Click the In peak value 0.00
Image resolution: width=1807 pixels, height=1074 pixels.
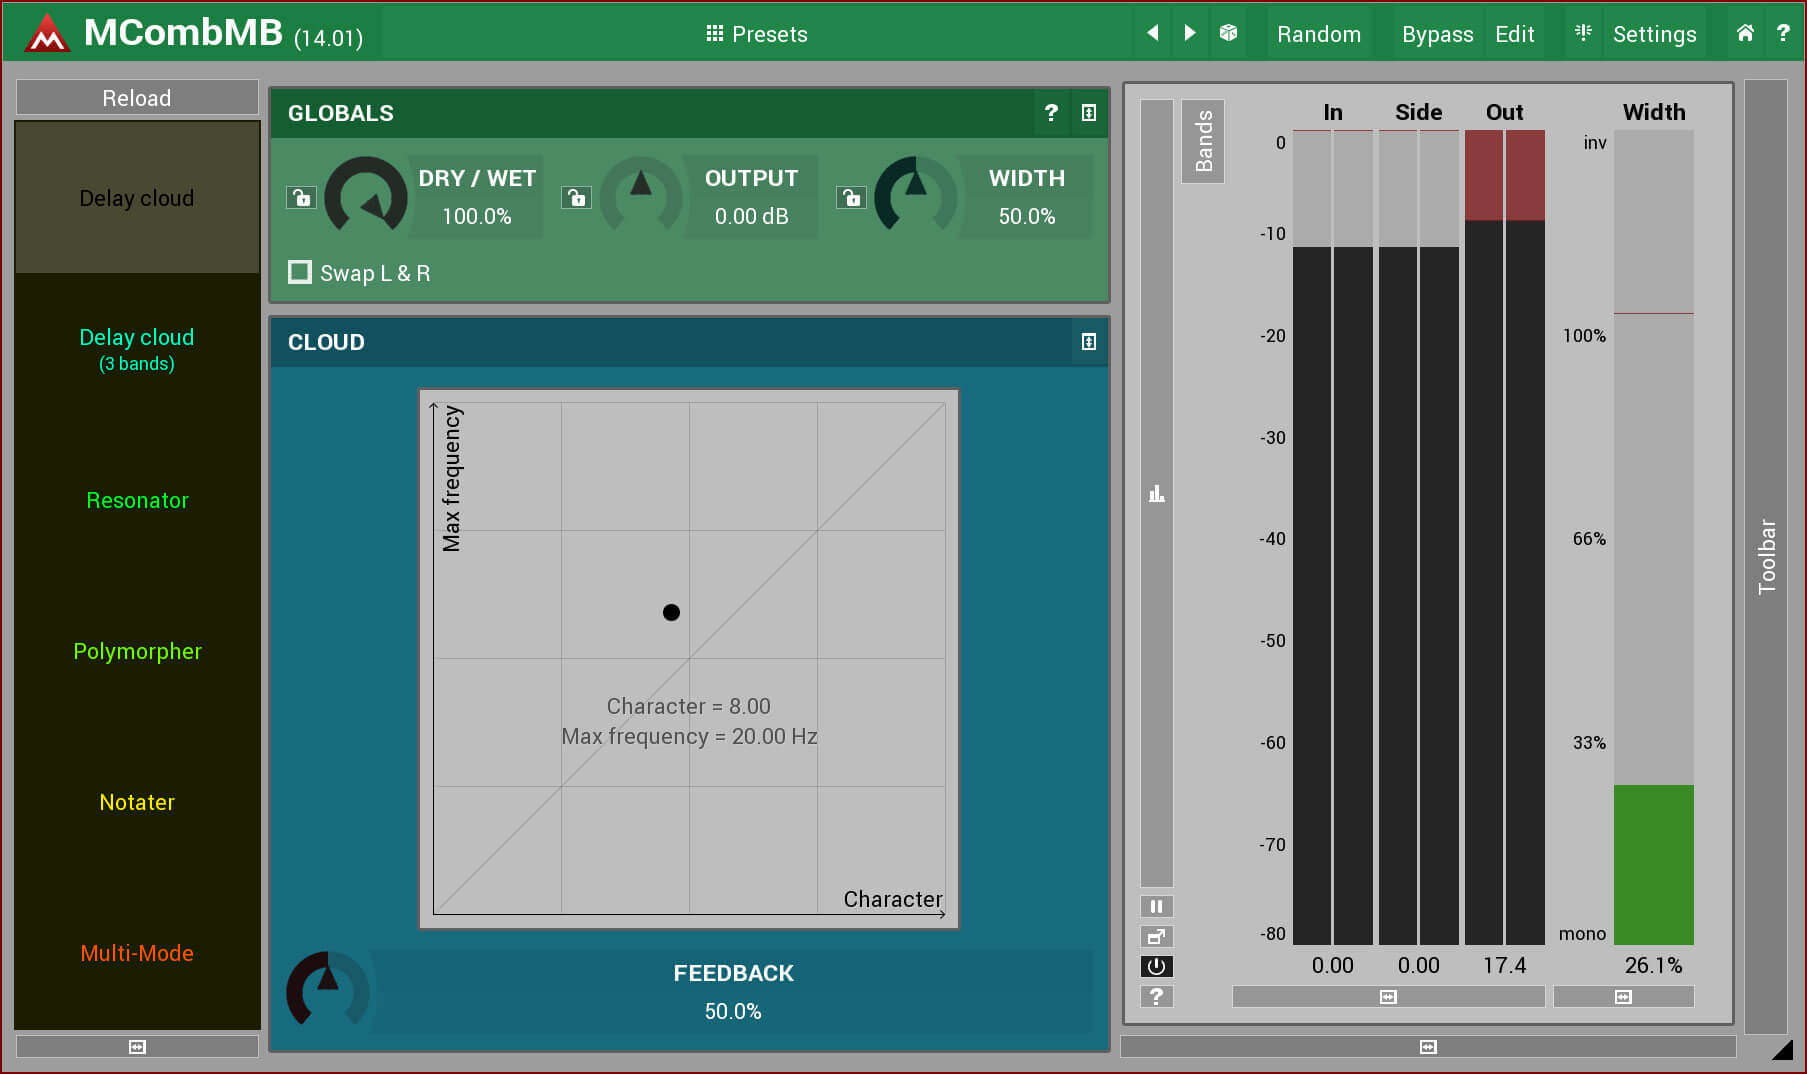[1333, 965]
